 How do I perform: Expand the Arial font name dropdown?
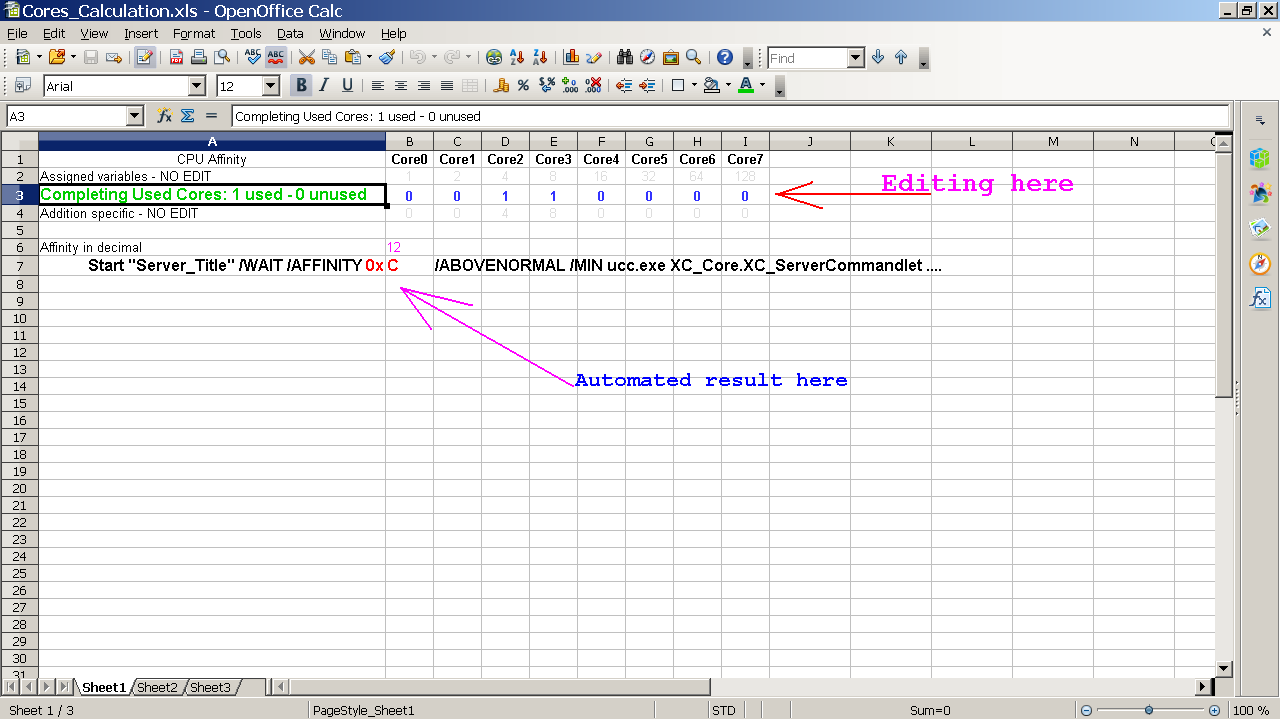click(196, 87)
